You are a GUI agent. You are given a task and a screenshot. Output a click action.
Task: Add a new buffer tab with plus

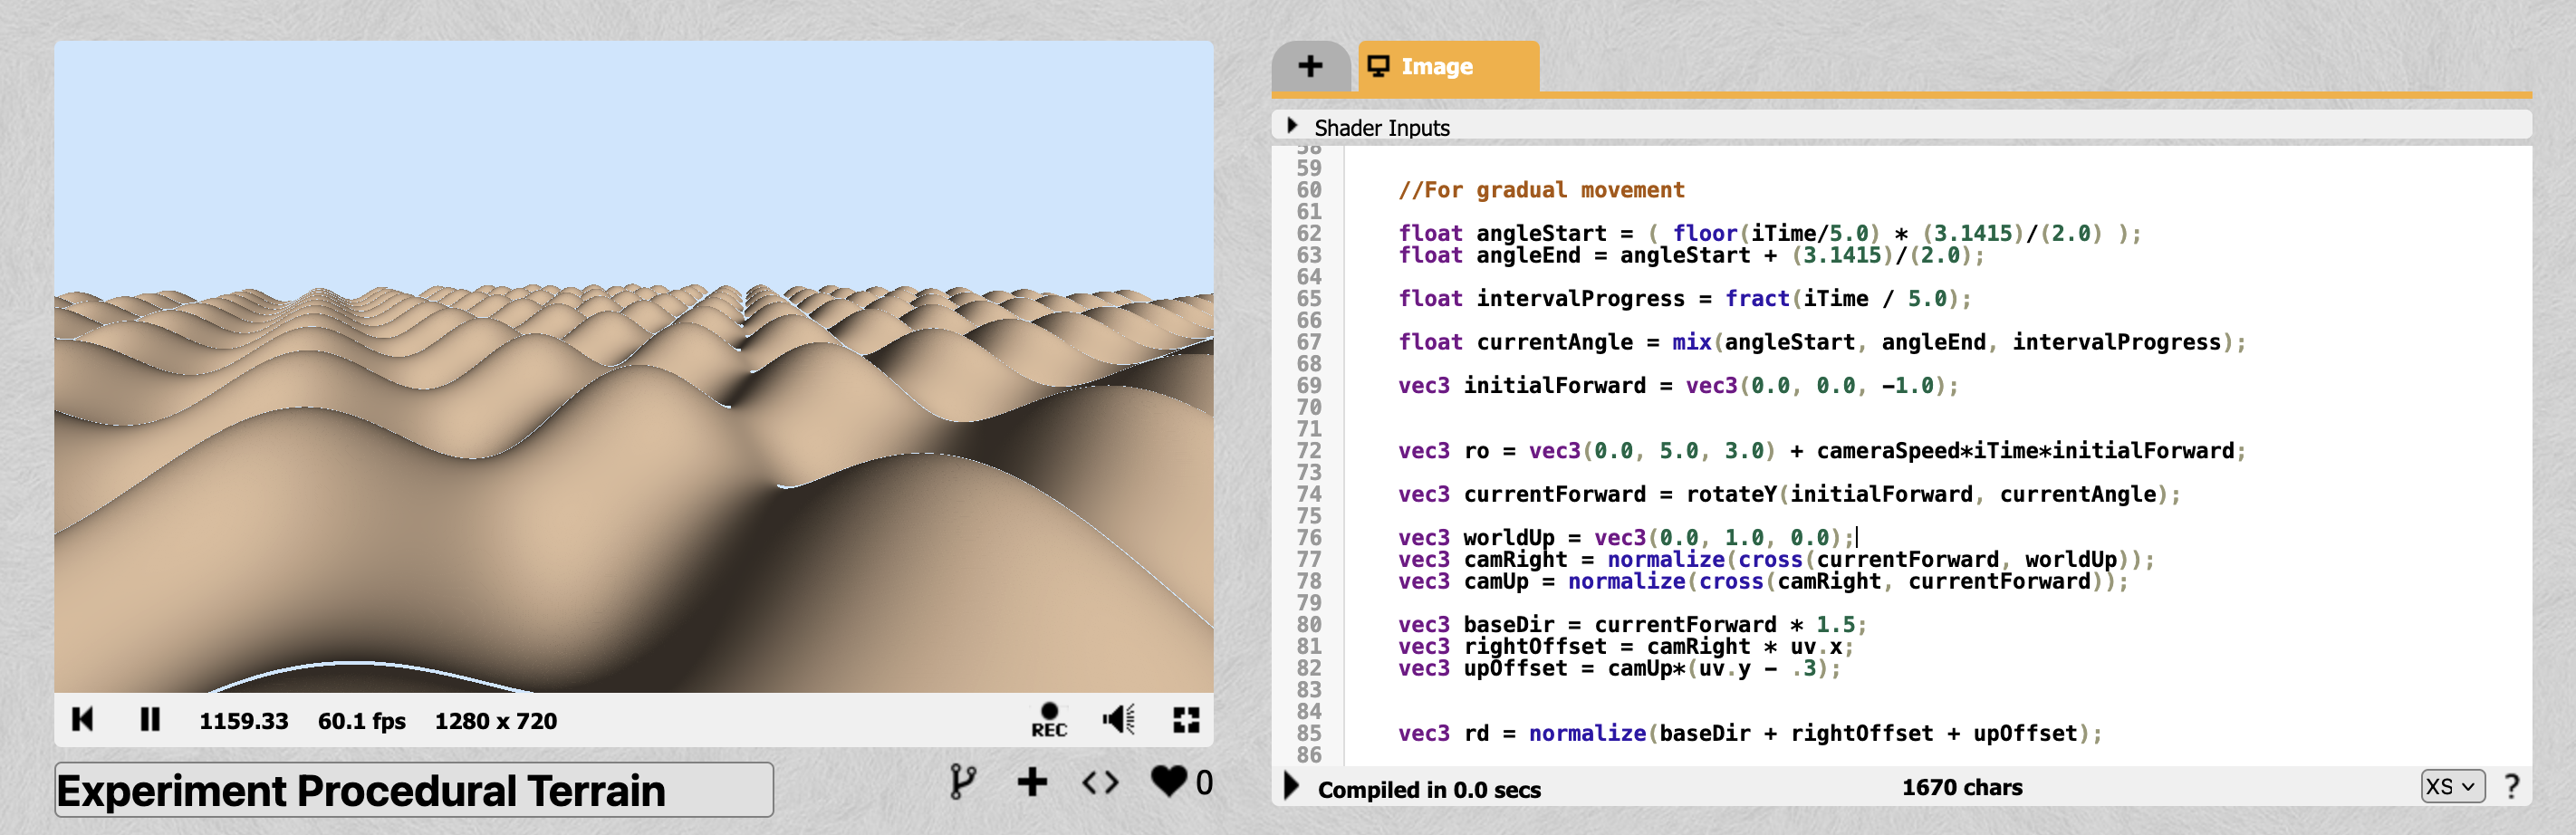(x=1310, y=67)
